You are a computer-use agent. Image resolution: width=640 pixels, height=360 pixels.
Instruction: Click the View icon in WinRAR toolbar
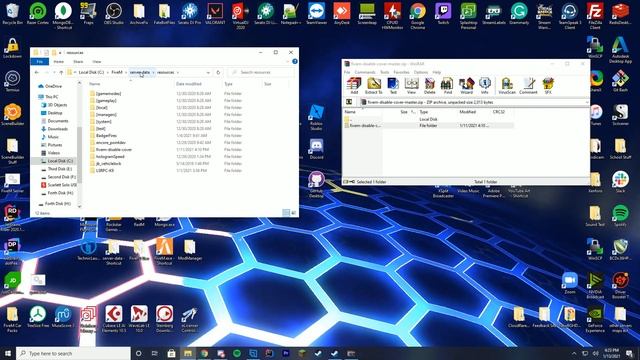pyautogui.click(x=411, y=86)
